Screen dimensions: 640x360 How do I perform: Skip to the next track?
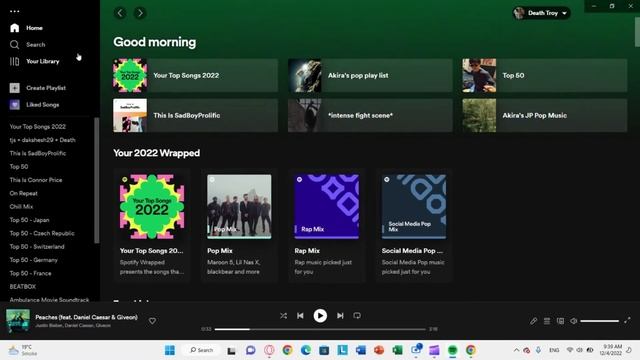[x=340, y=316]
